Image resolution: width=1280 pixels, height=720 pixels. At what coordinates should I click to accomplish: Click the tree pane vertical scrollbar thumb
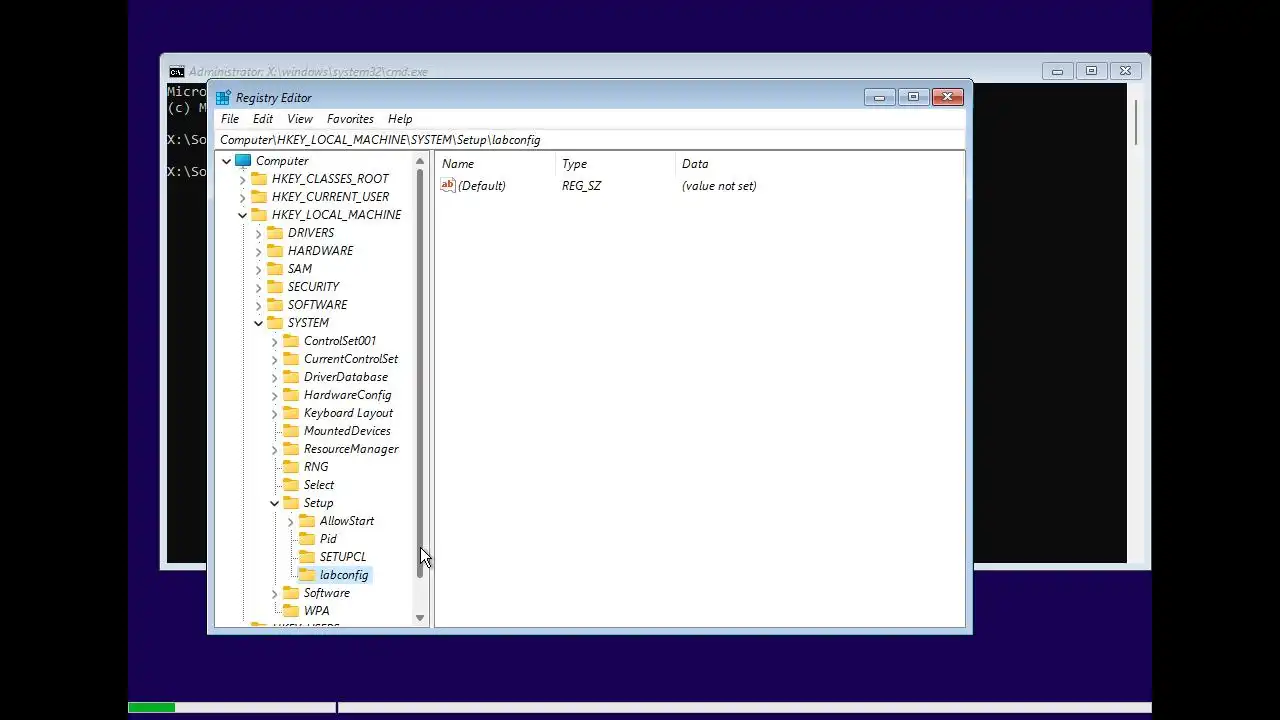tap(420, 374)
